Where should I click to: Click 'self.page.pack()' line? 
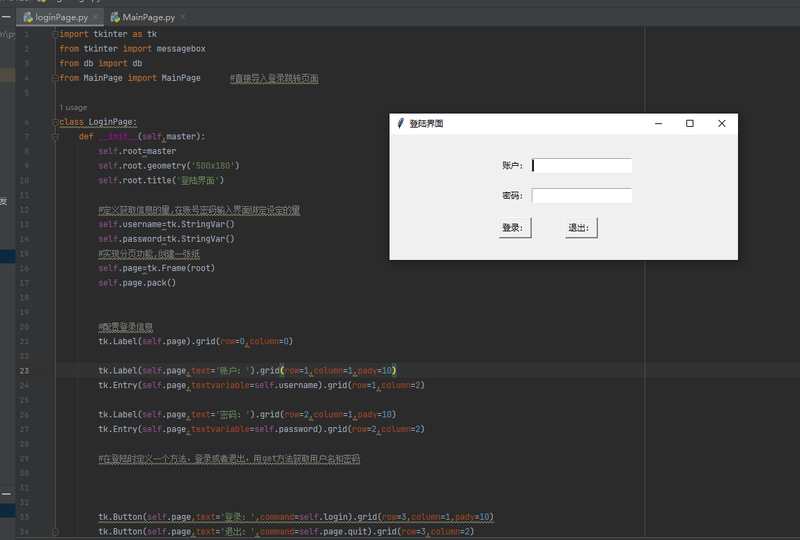(x=137, y=283)
